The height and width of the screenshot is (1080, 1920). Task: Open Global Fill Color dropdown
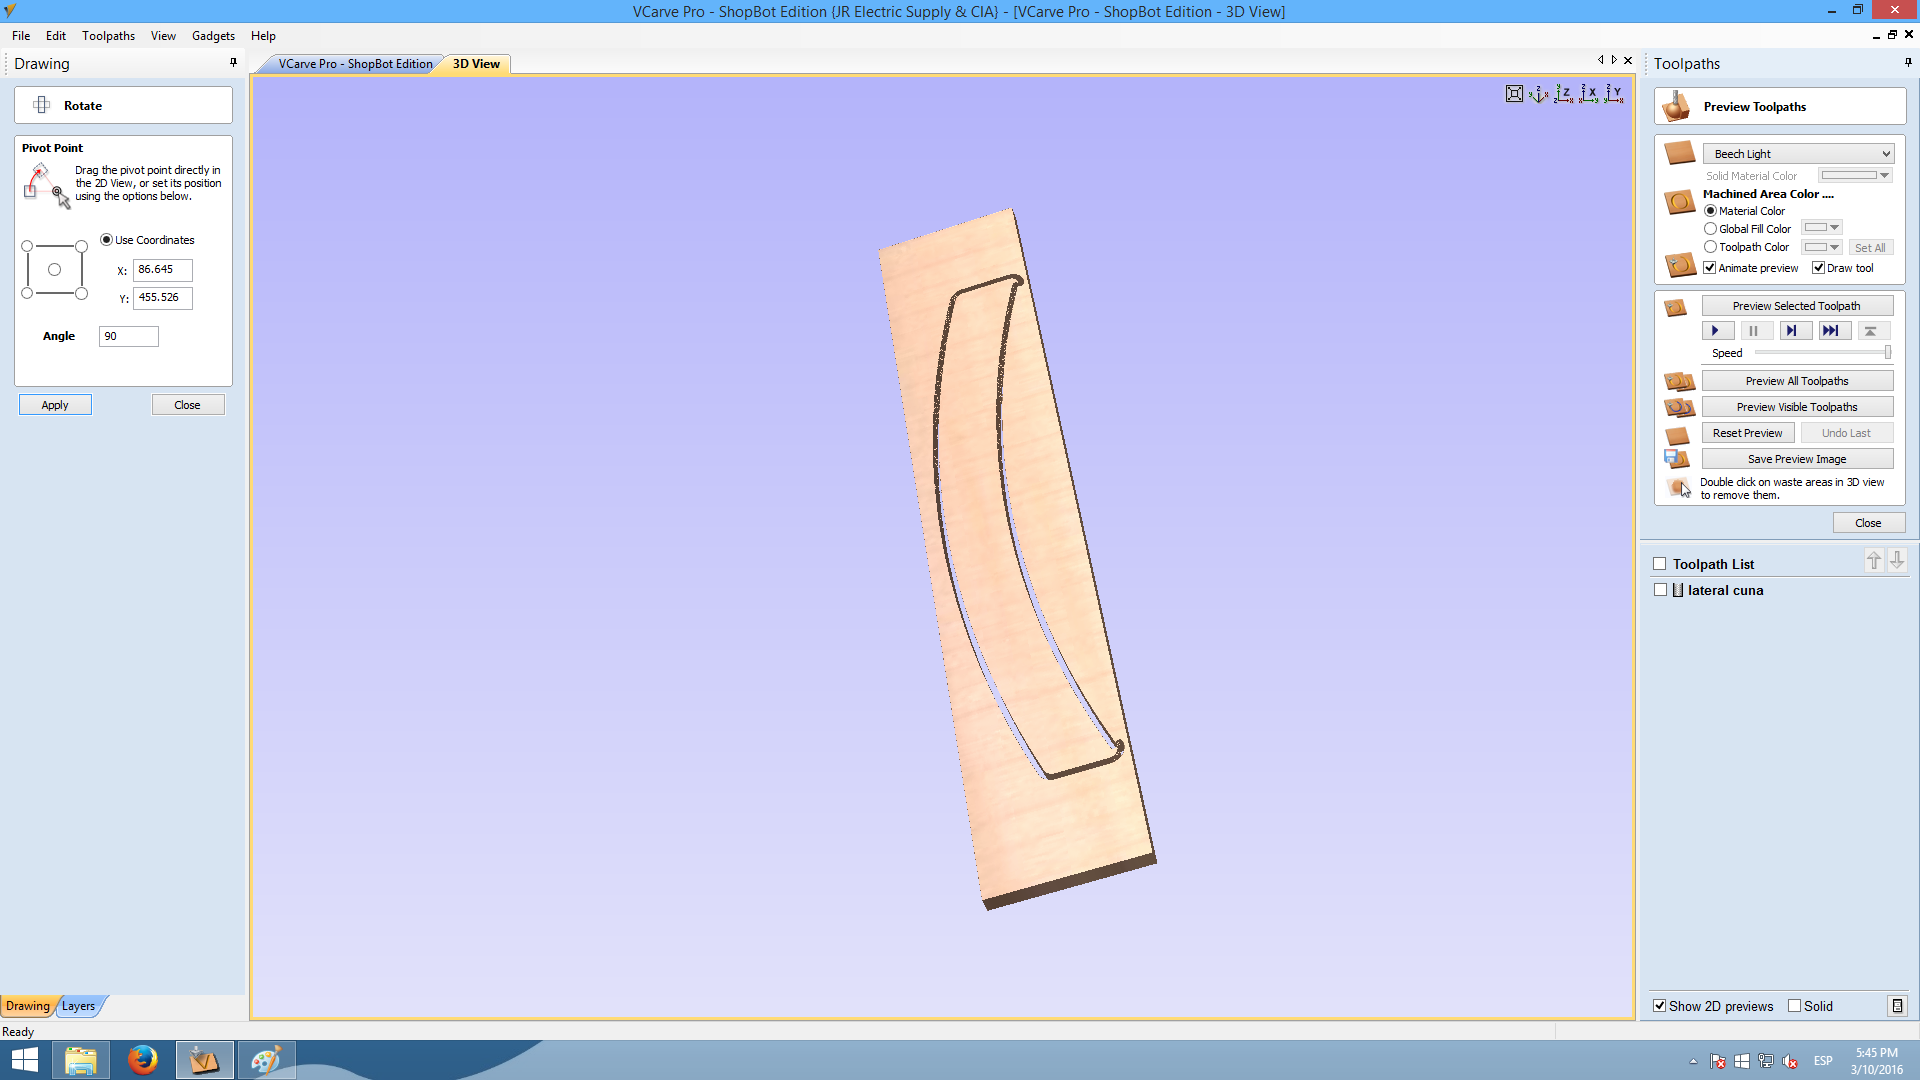pos(1822,228)
